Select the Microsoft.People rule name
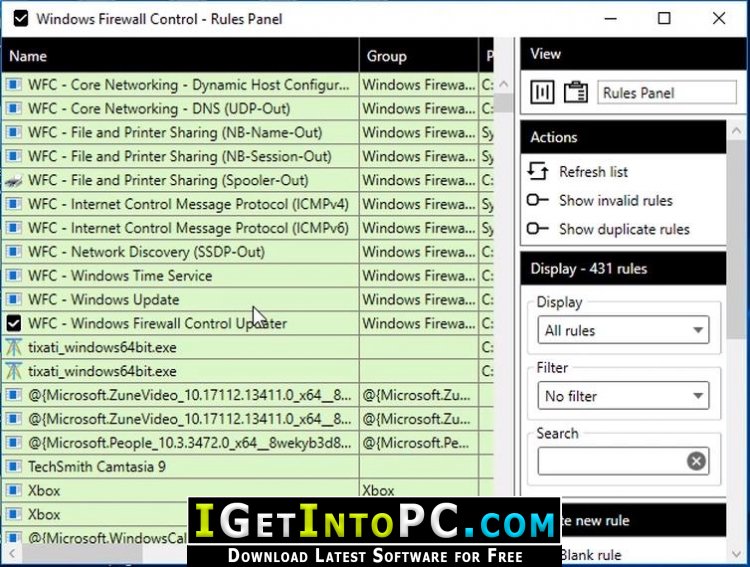 (x=190, y=443)
